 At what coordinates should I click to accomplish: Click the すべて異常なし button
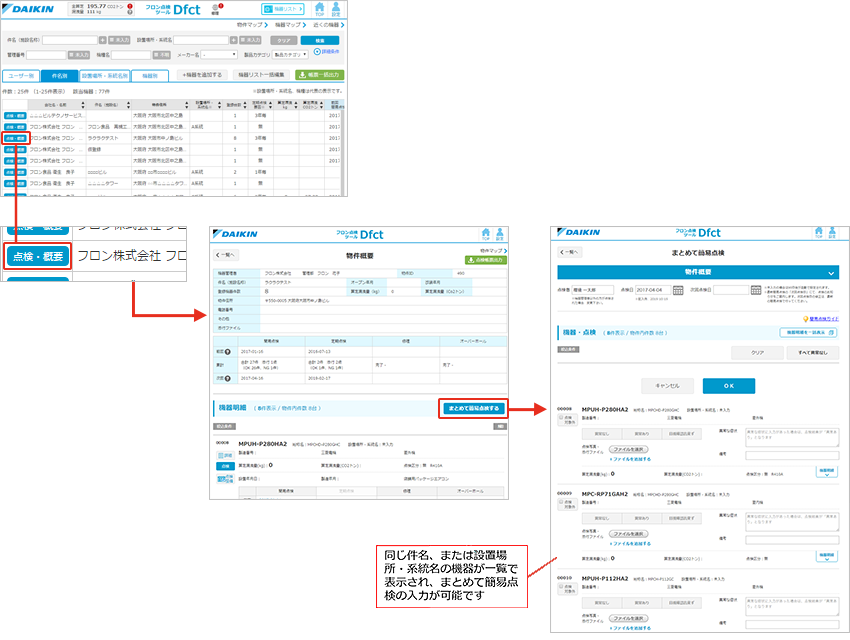[x=814, y=352]
